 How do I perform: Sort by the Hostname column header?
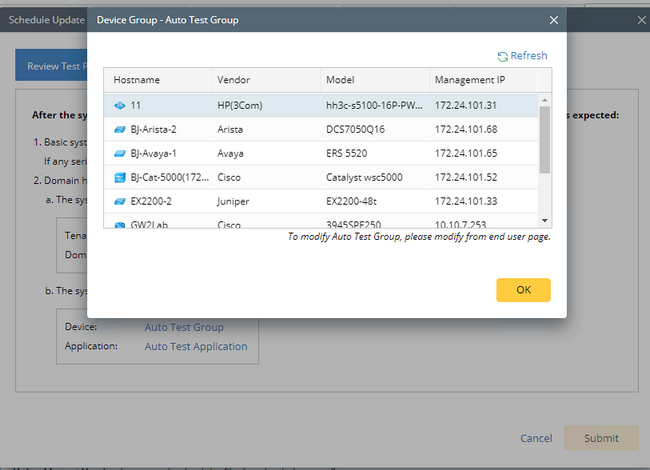pos(137,80)
